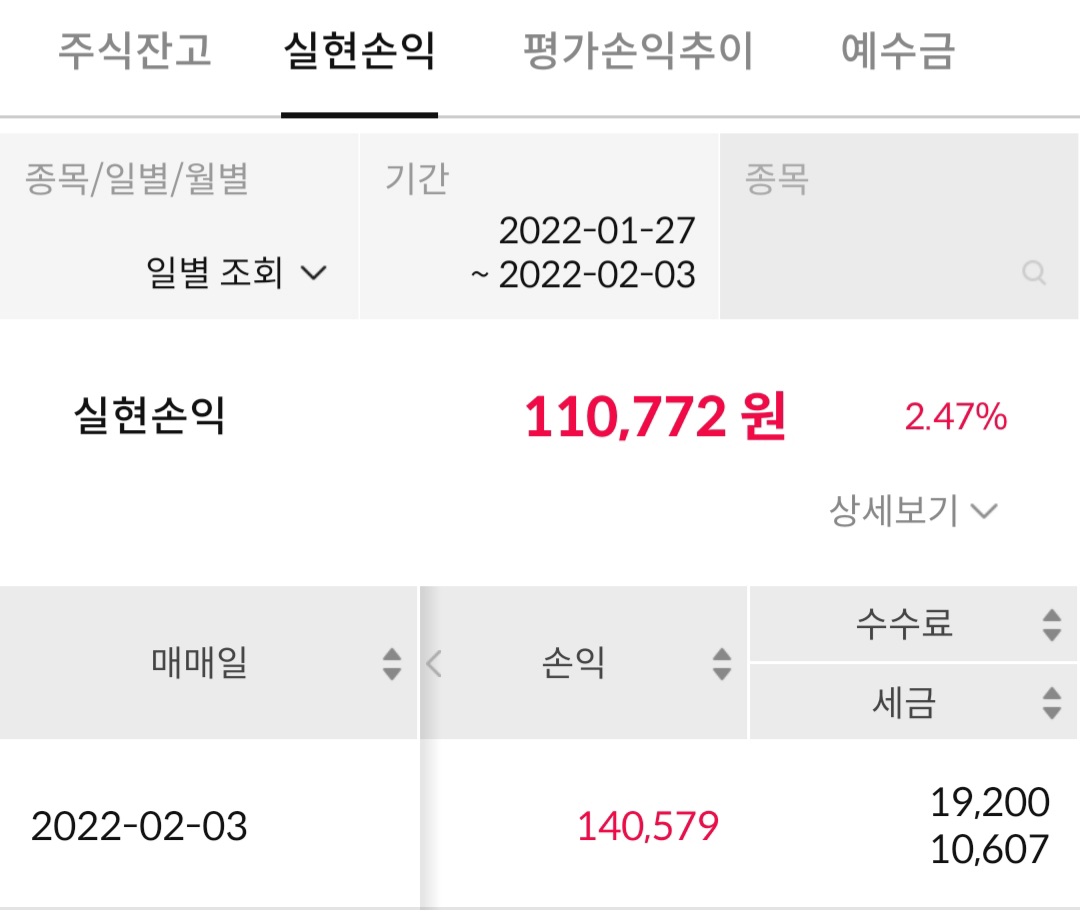
Task: Expand the 상세보기 details chevron
Action: click(x=984, y=511)
